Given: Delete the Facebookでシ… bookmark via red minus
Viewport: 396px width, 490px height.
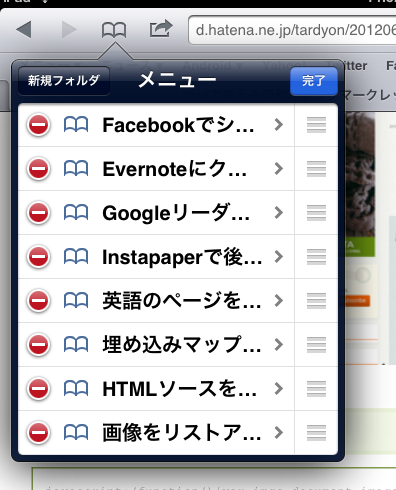Looking at the screenshot, I should (39, 125).
